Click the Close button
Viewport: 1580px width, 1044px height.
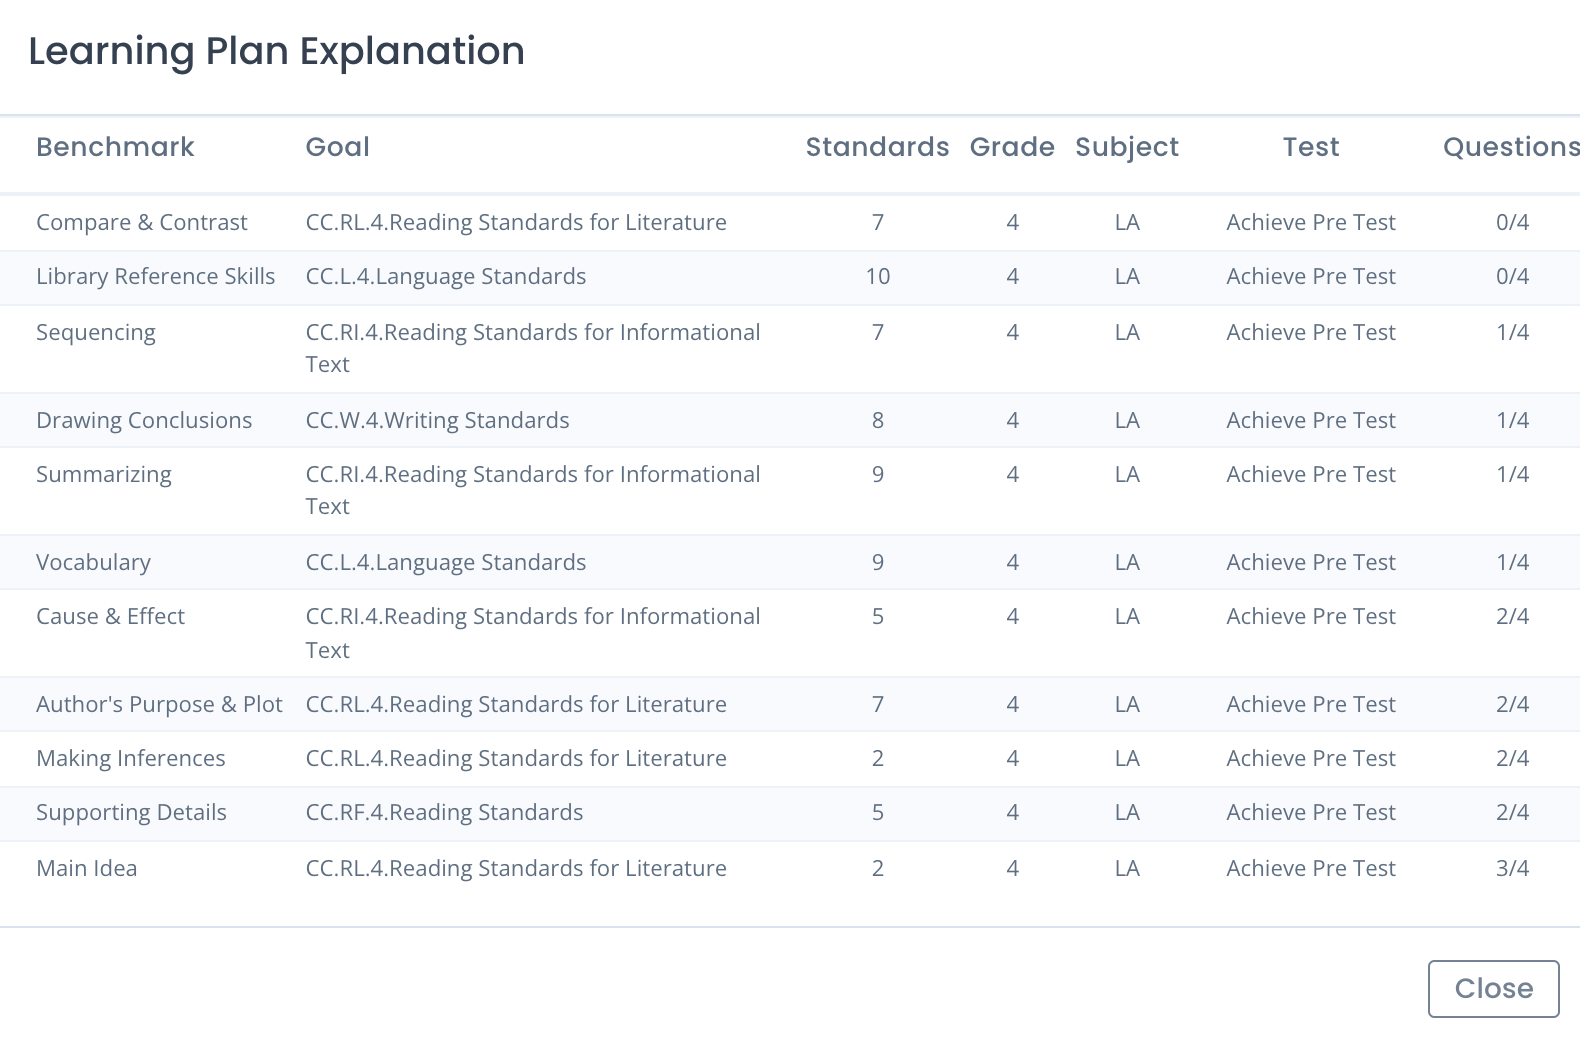1493,988
